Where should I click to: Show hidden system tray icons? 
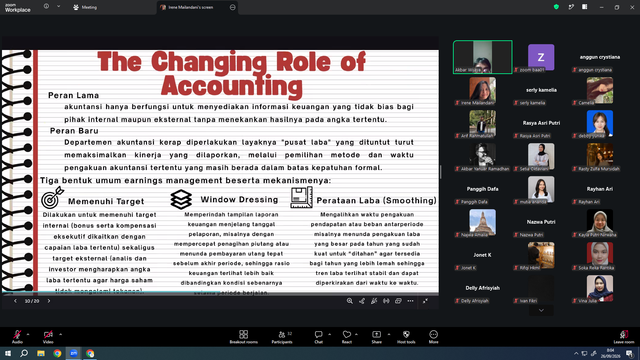point(576,353)
